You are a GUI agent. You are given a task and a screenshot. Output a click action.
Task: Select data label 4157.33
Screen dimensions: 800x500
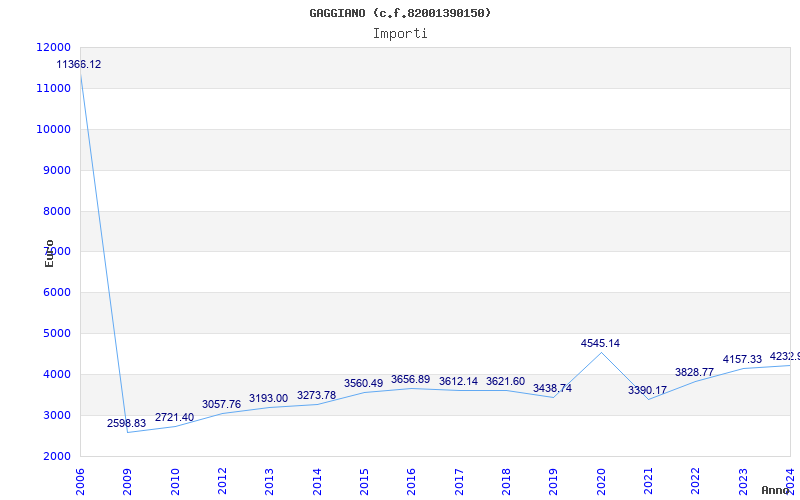click(742, 359)
